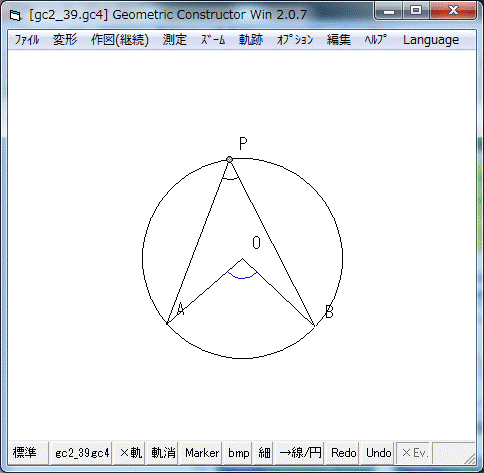Click the →線/円 button

(300, 453)
